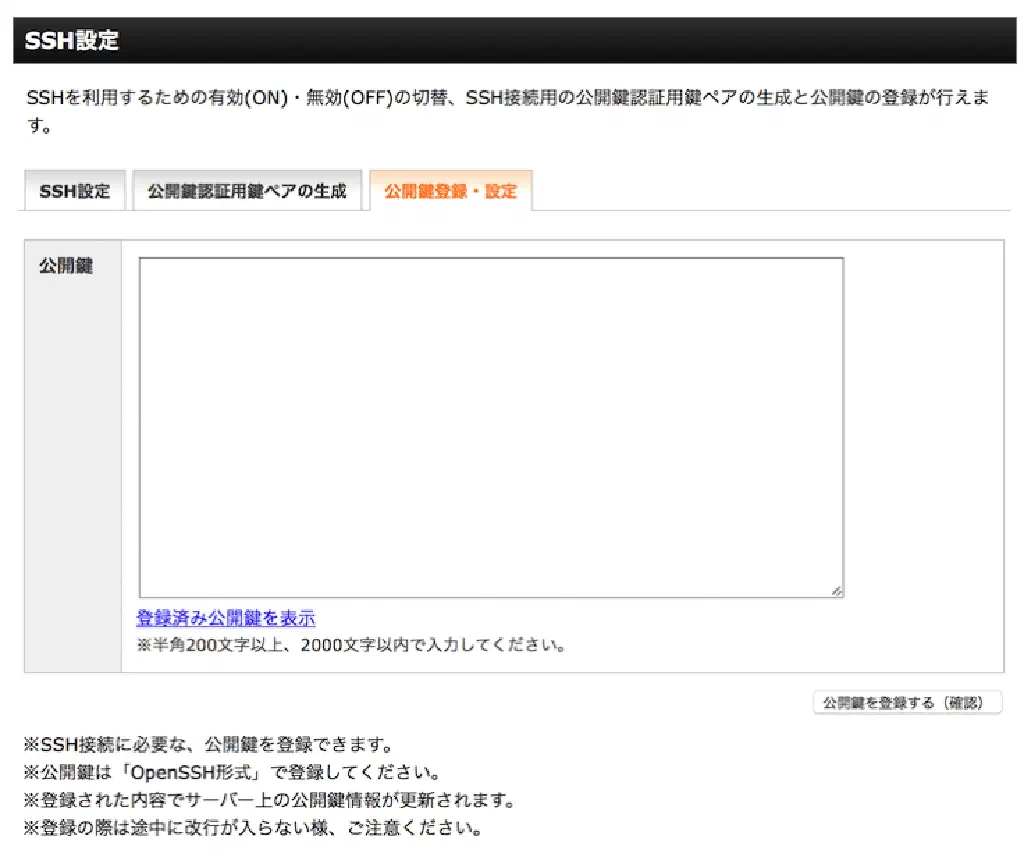Click inside the 公開鍵 text area
The height and width of the screenshot is (857, 1024).
pos(490,427)
